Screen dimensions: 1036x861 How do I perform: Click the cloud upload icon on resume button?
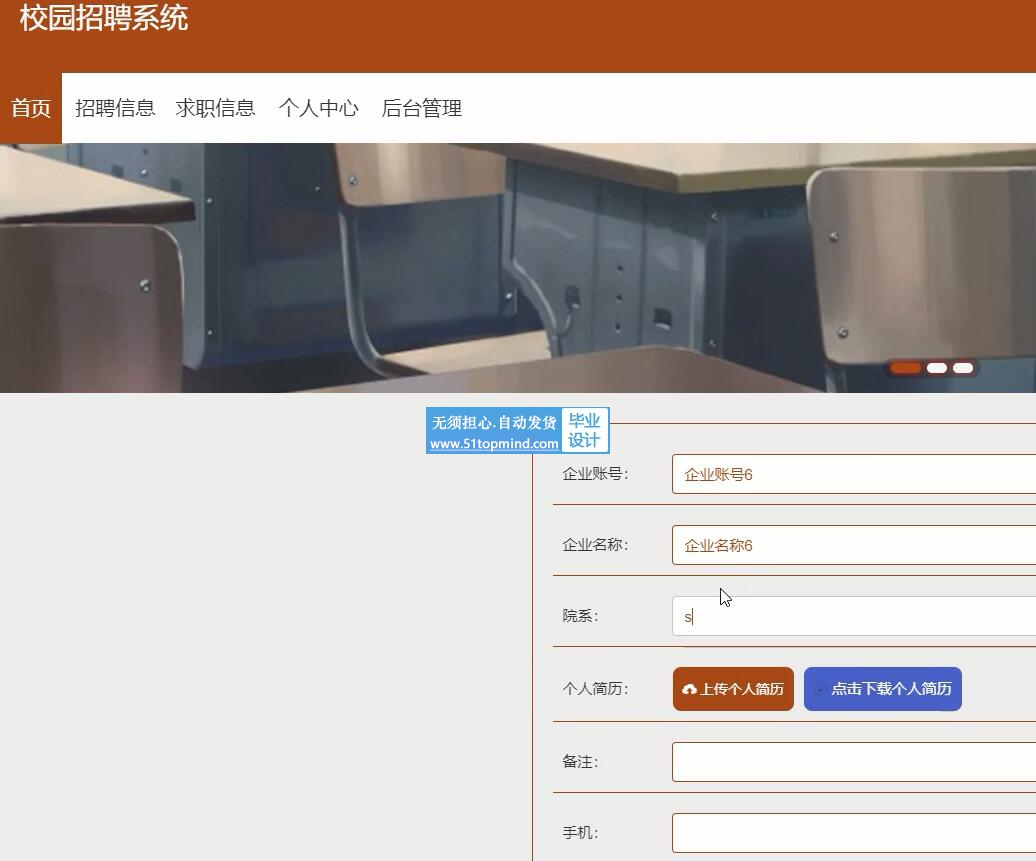(x=689, y=689)
